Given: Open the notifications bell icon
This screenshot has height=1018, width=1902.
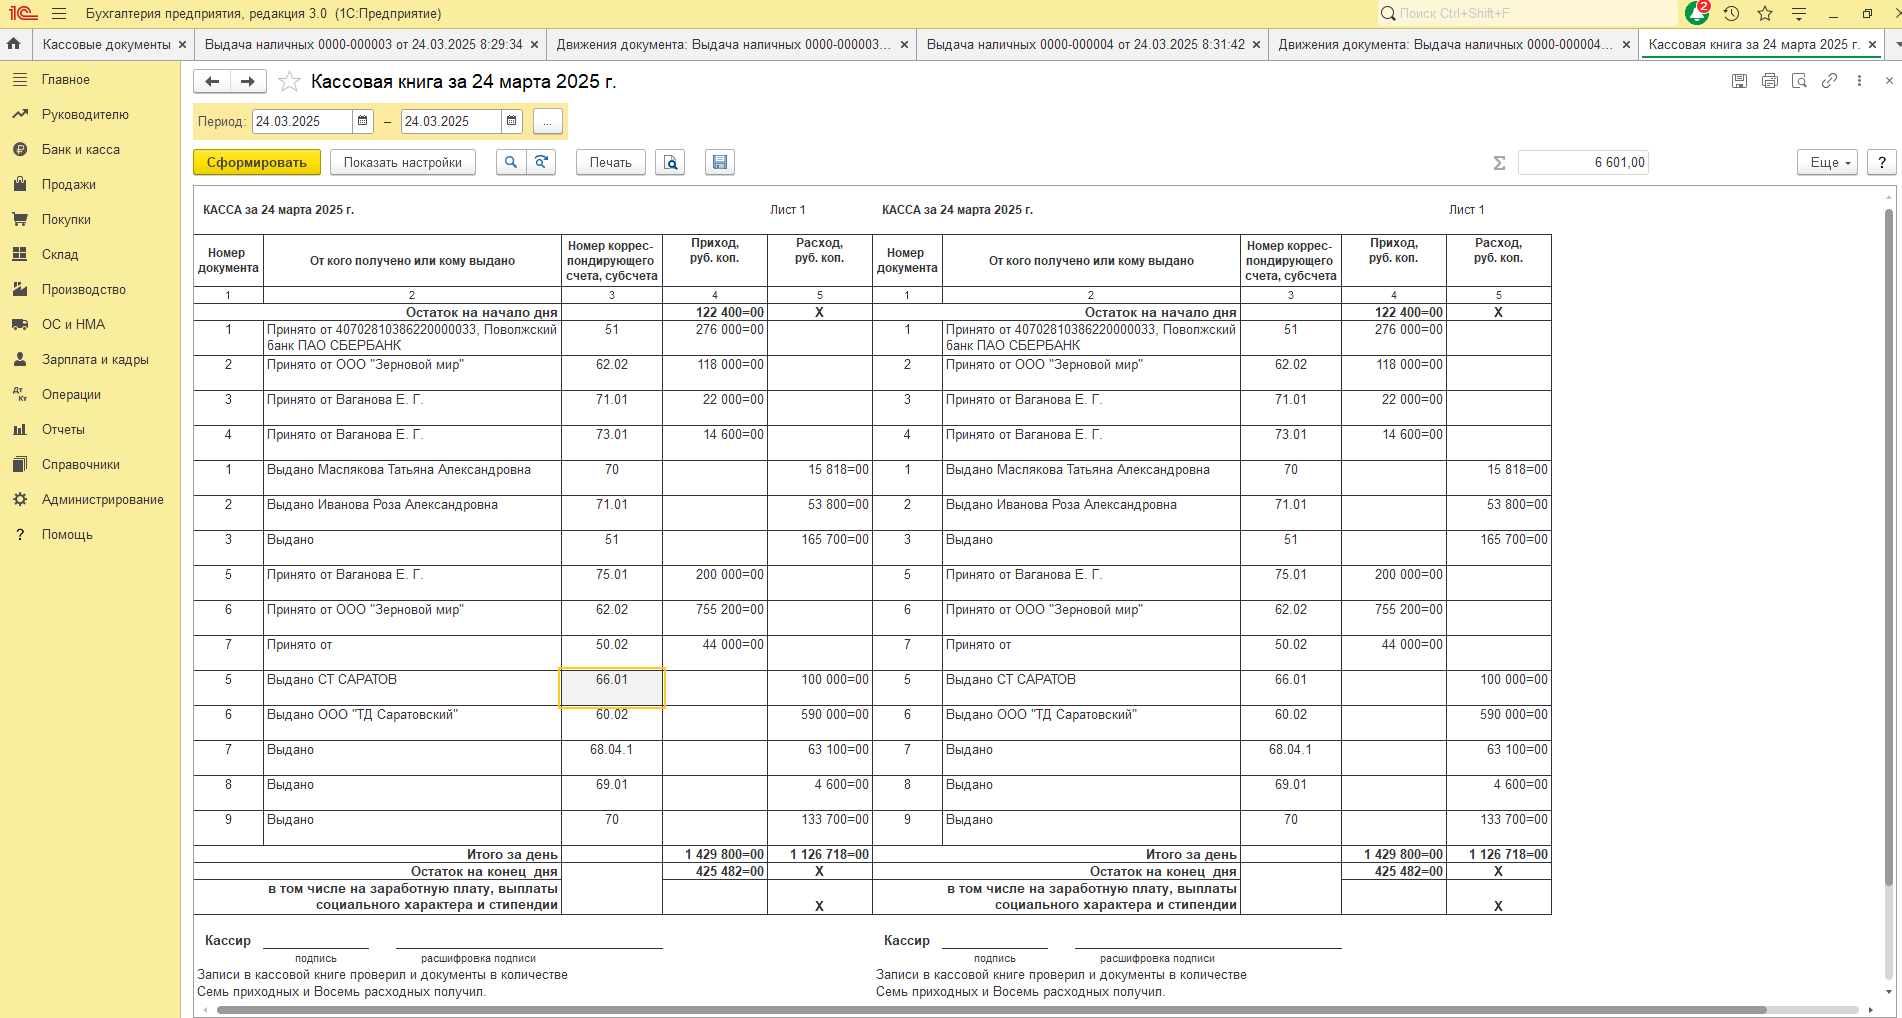Looking at the screenshot, I should click(x=1697, y=13).
